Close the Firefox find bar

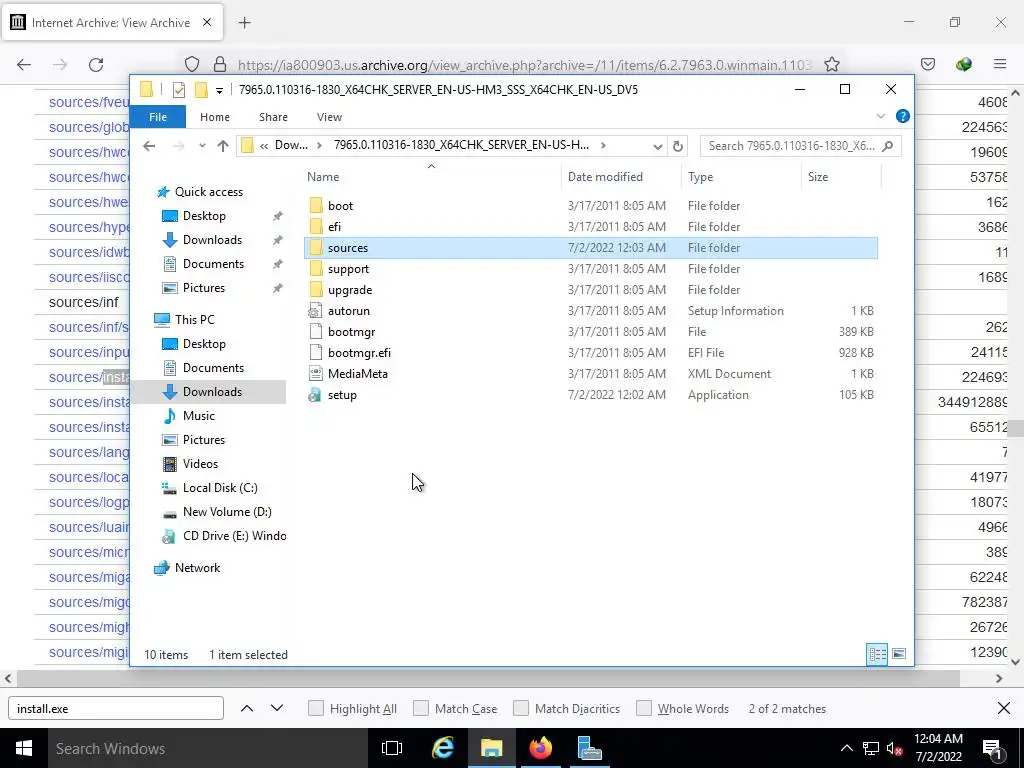1004,708
